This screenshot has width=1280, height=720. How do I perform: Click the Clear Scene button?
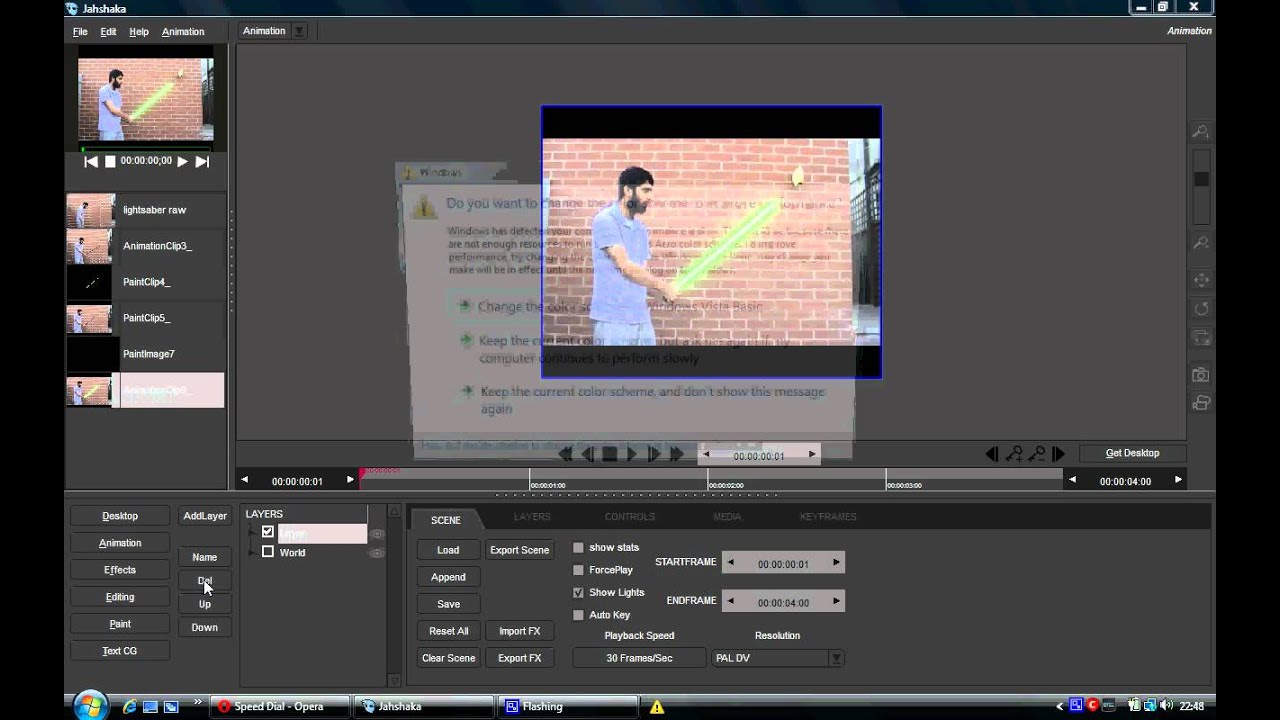(448, 658)
